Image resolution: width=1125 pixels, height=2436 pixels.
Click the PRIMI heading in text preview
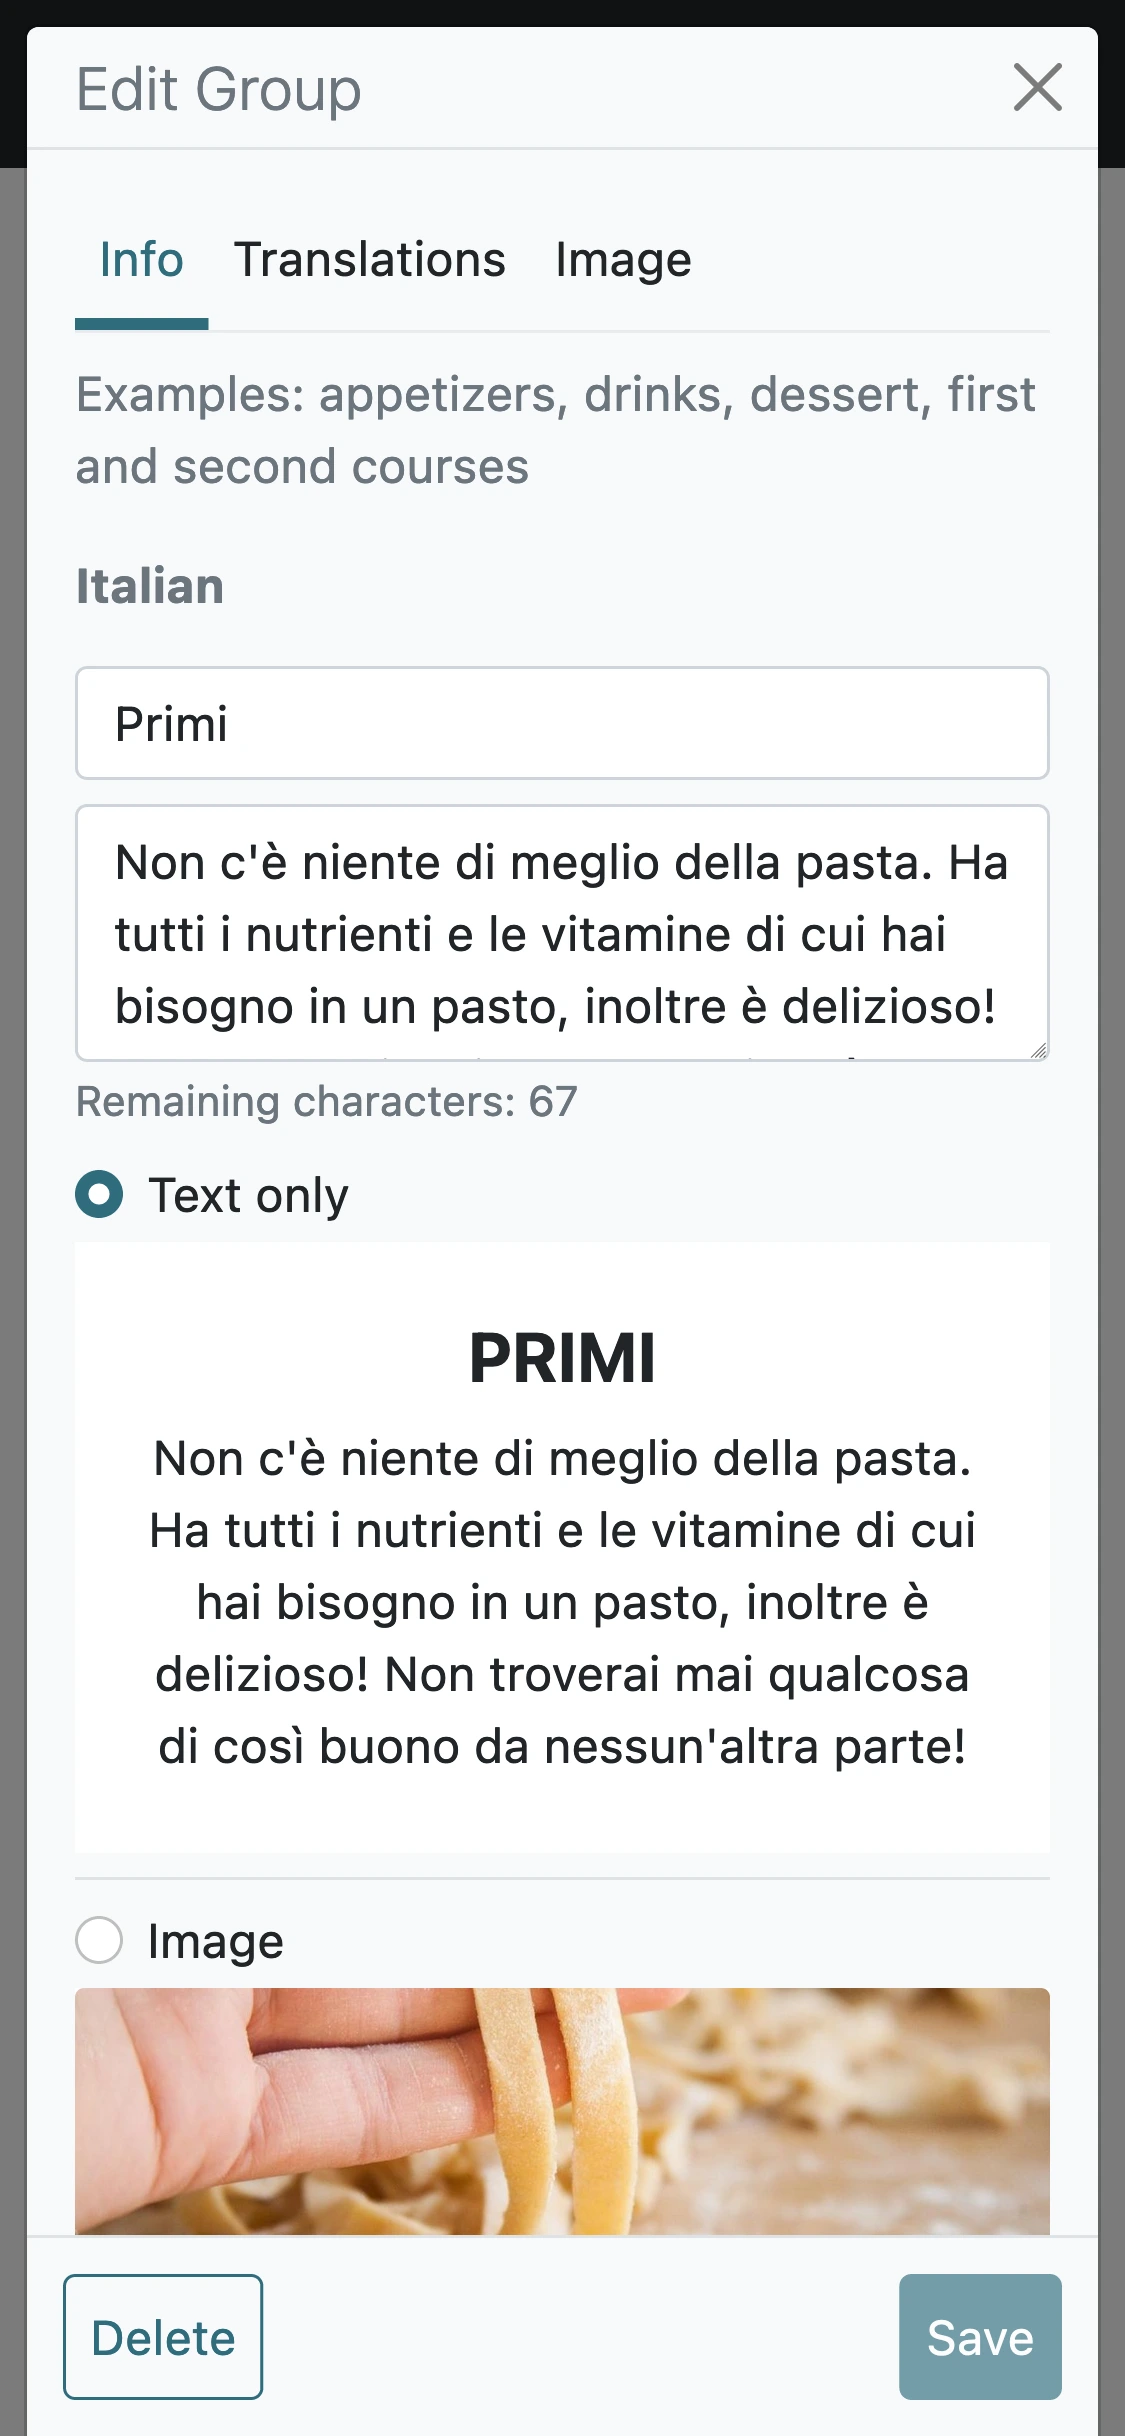[562, 1359]
